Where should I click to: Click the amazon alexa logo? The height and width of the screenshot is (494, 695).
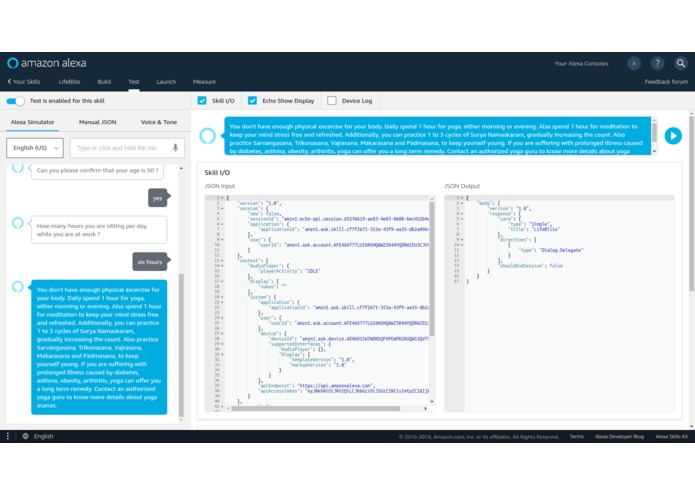(47, 63)
